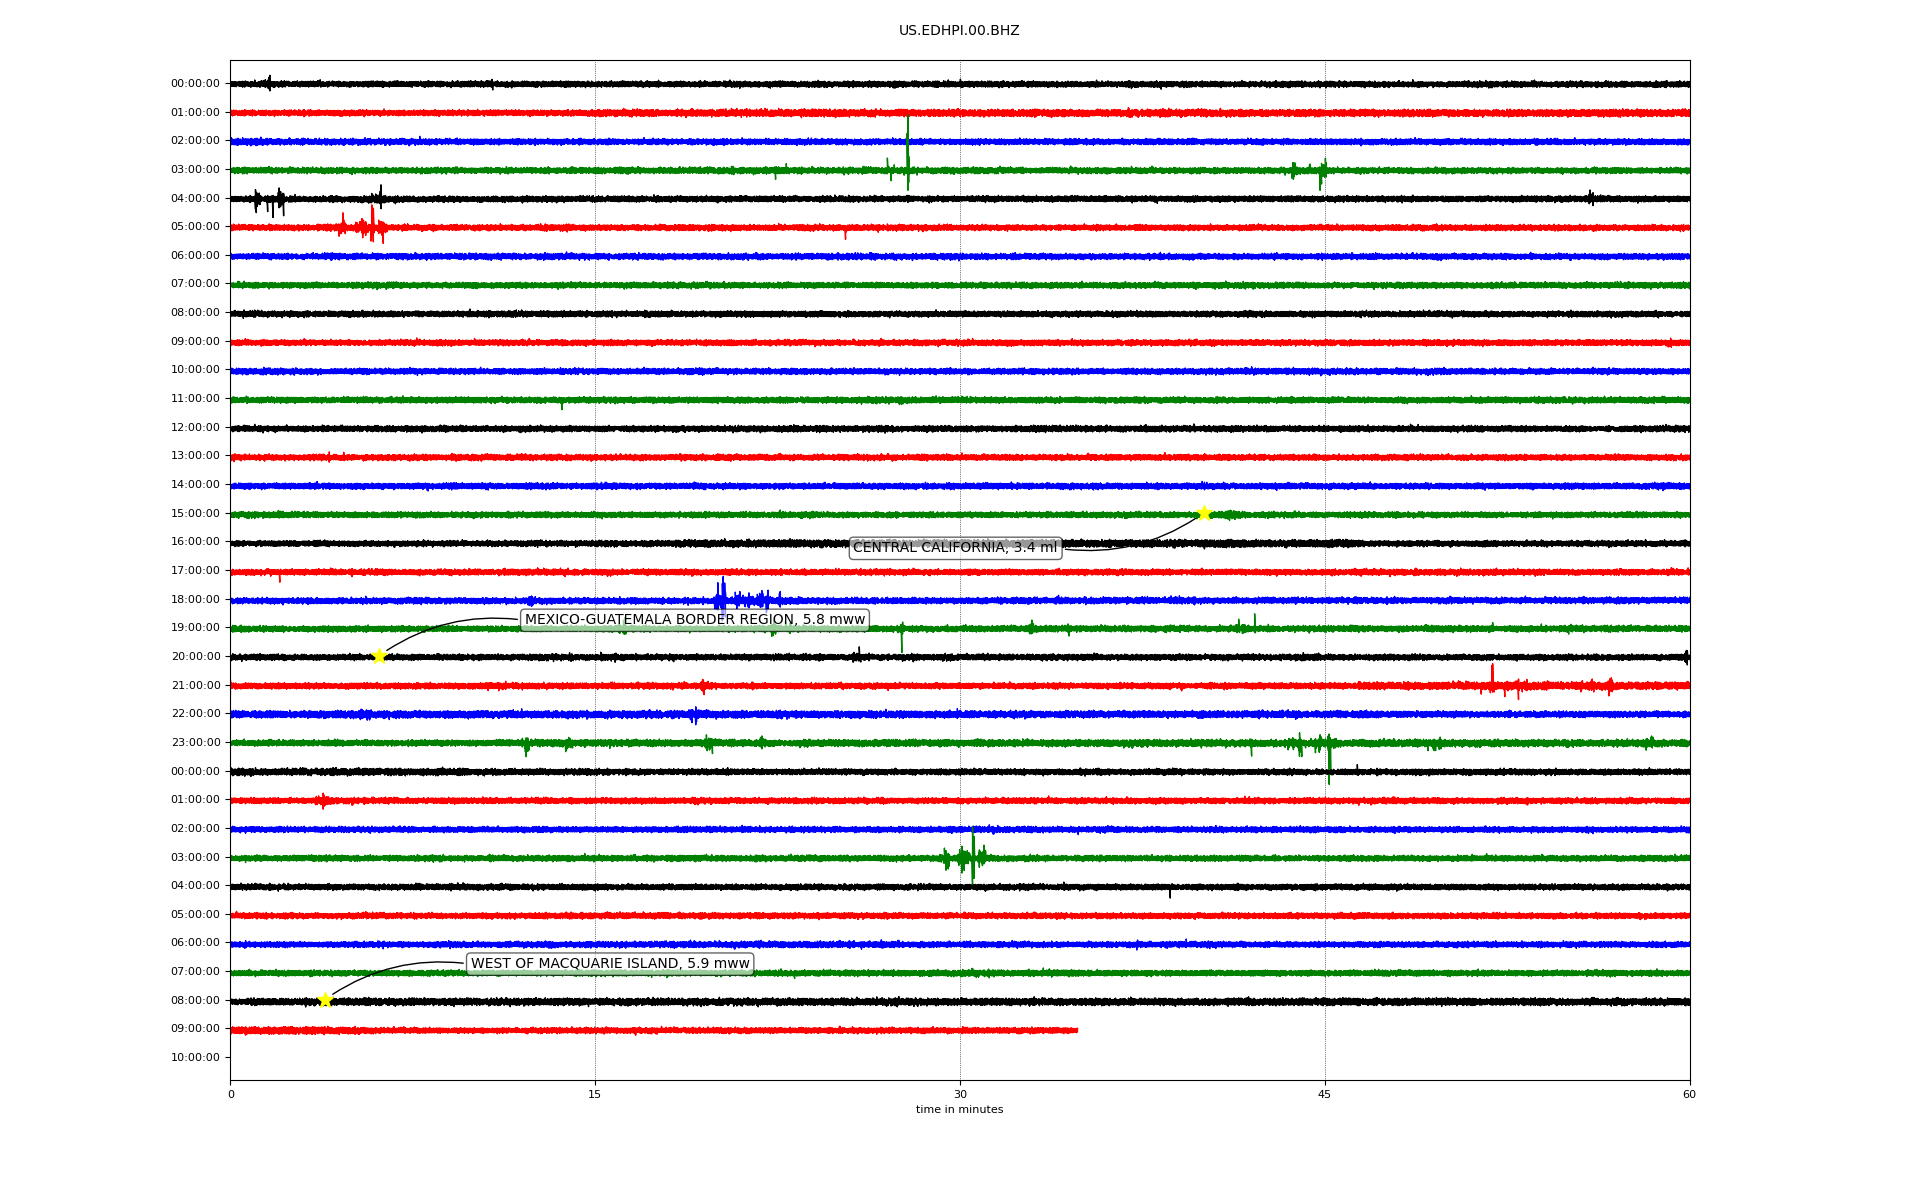Click the CENTRAL CALIFORNIA, 3.4 ml label

coord(954,548)
